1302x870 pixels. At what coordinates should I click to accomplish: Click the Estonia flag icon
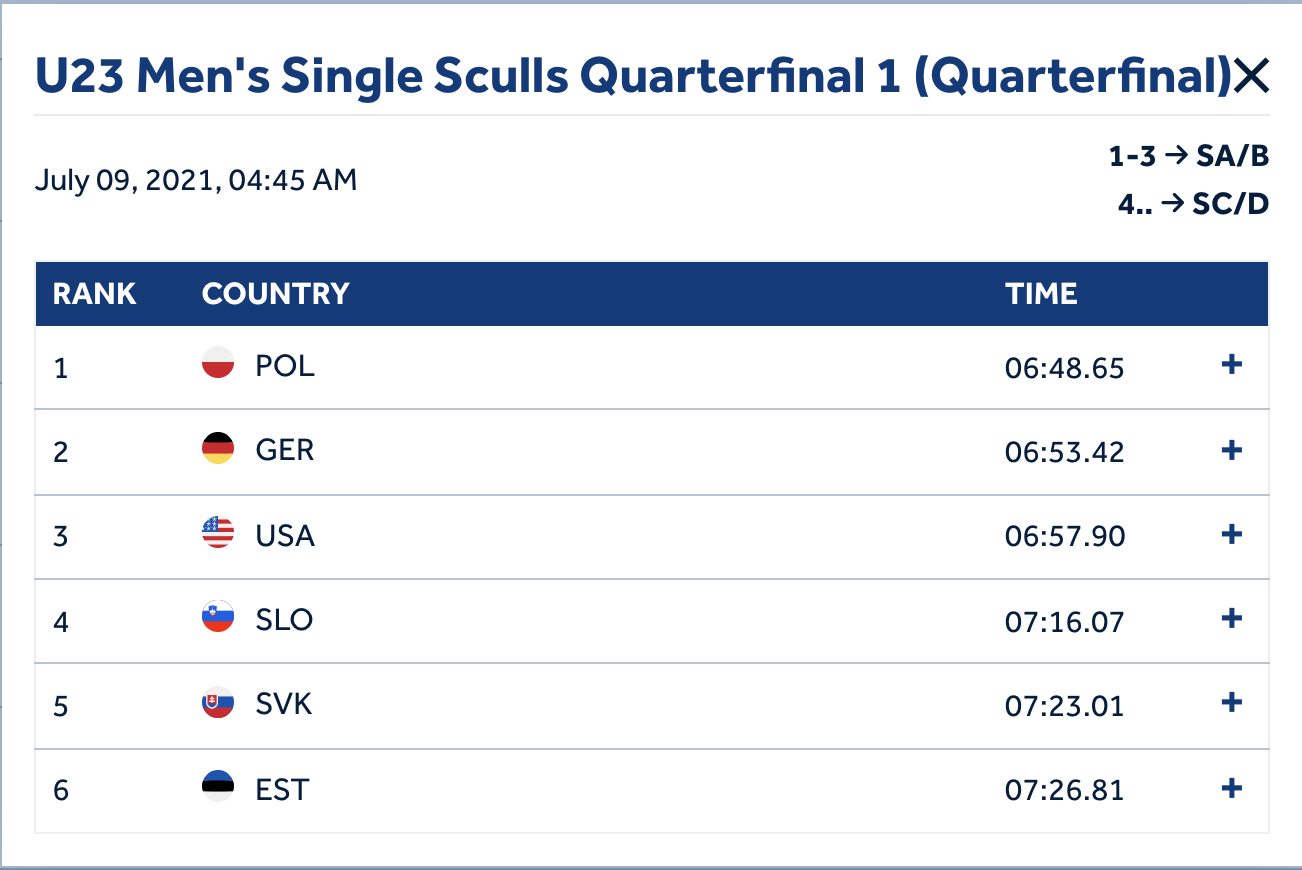point(218,787)
